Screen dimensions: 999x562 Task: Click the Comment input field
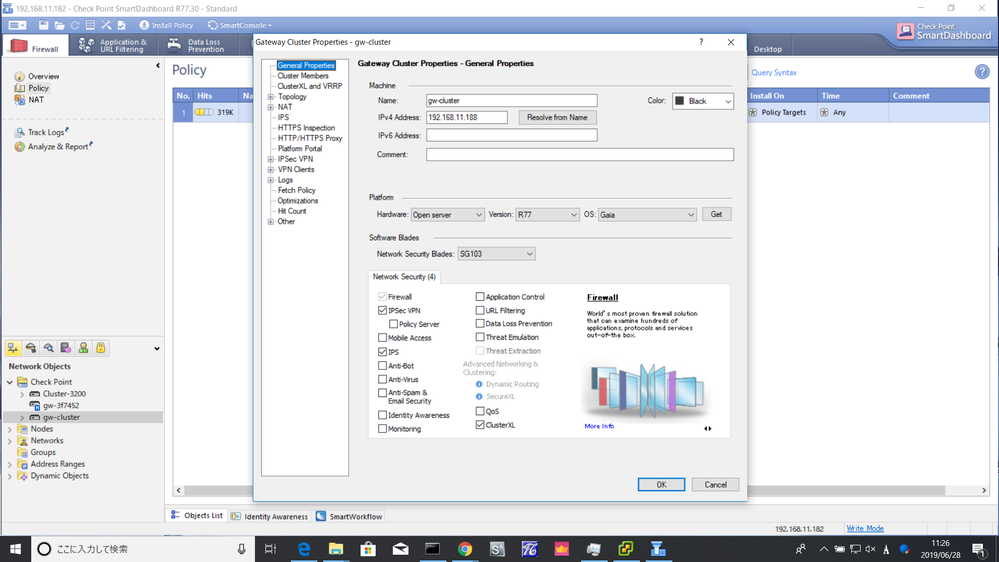coord(580,154)
